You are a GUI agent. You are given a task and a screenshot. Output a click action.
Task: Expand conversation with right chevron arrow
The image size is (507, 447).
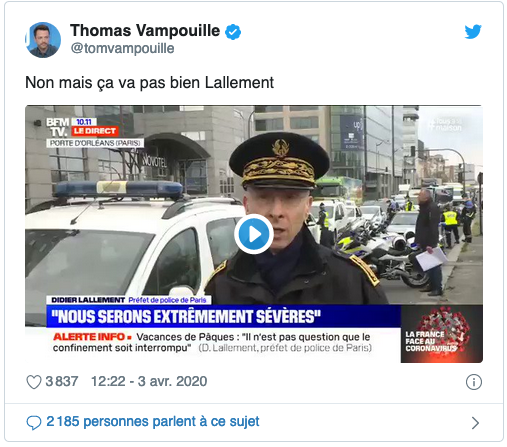475,423
